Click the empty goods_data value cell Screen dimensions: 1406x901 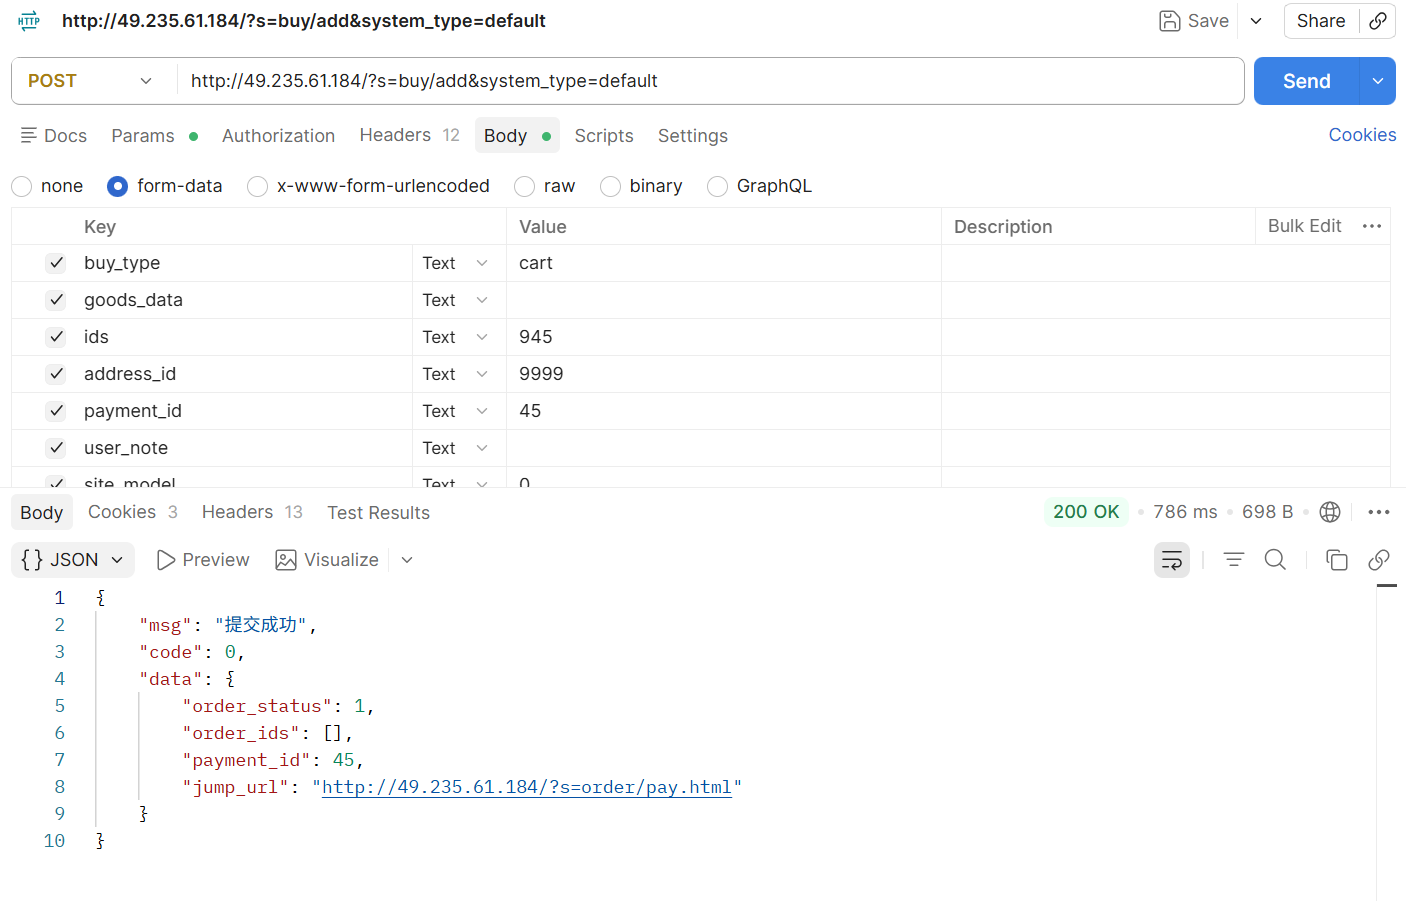point(723,300)
